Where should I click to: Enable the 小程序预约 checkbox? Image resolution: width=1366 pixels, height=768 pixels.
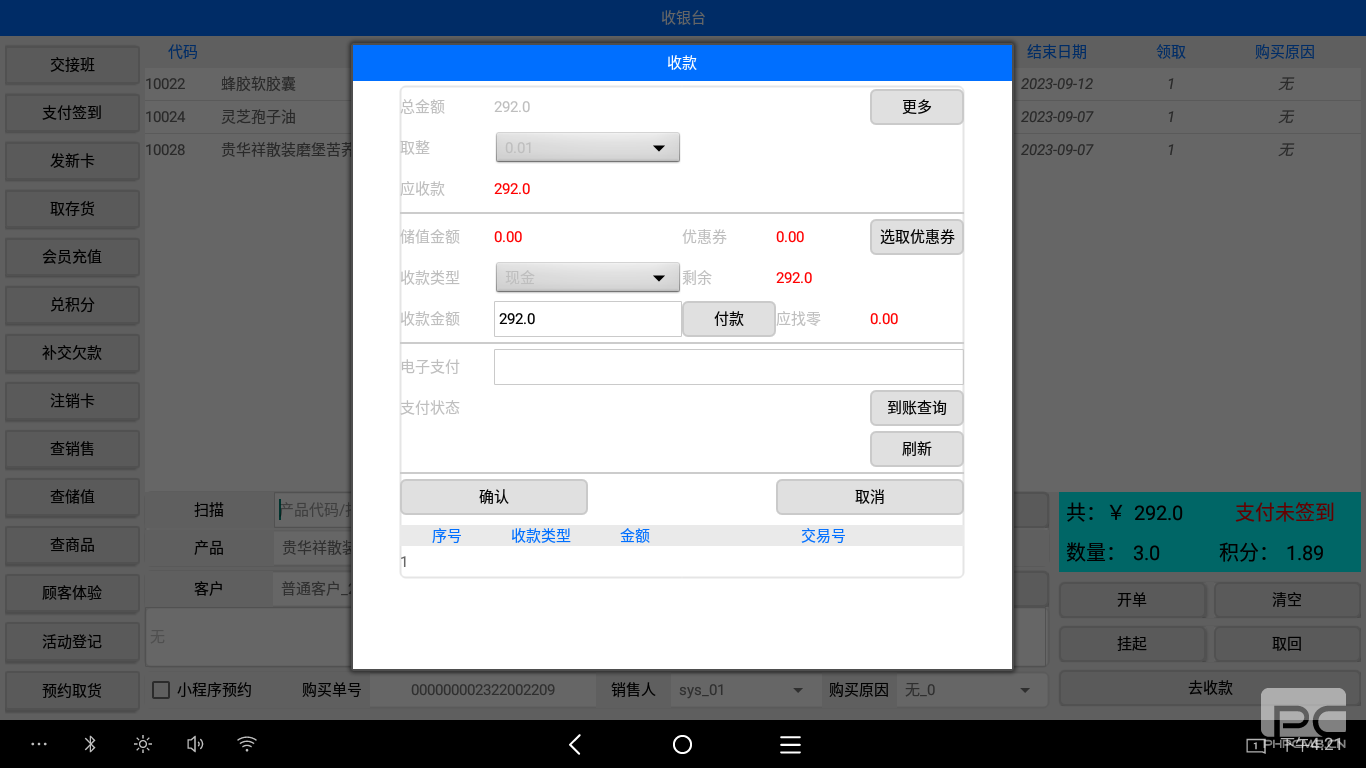point(161,690)
